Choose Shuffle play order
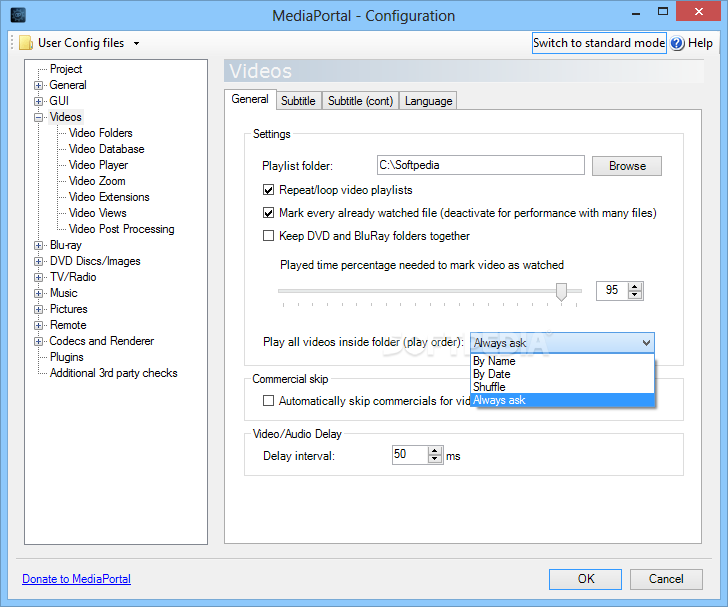This screenshot has height=607, width=728. [x=562, y=387]
